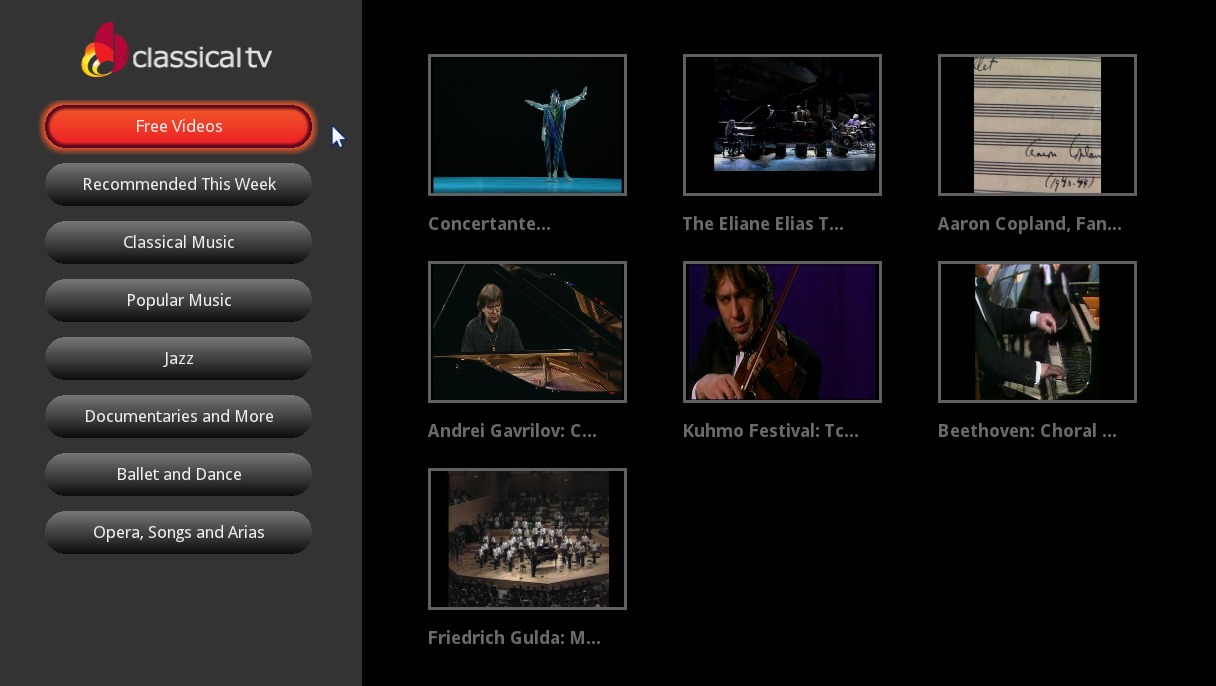Click the Aaron Copland title text

[x=1029, y=224]
